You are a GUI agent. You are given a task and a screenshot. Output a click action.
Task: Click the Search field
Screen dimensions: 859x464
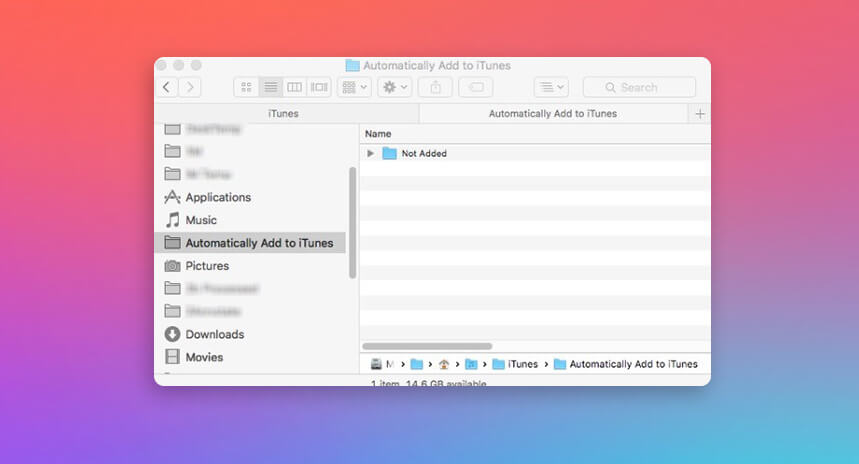coord(639,87)
